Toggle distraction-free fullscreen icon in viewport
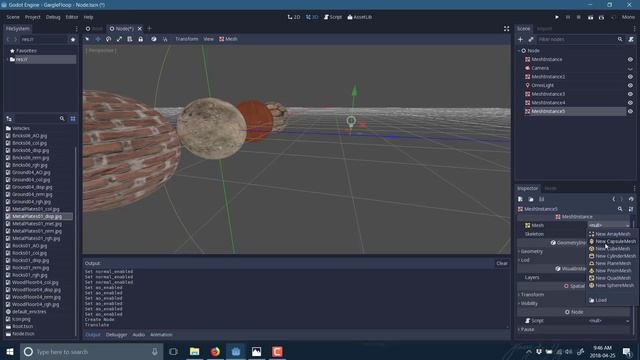640x360 pixels. [507, 29]
